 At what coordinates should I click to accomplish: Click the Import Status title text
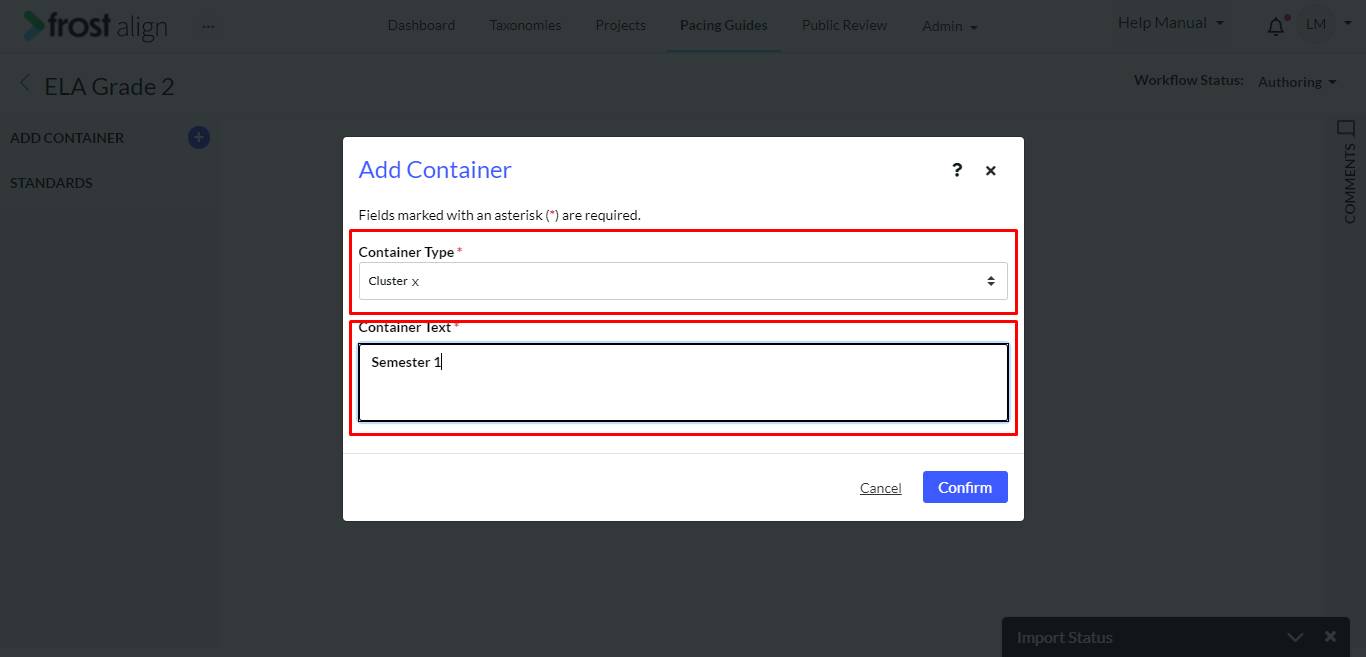(x=1064, y=637)
